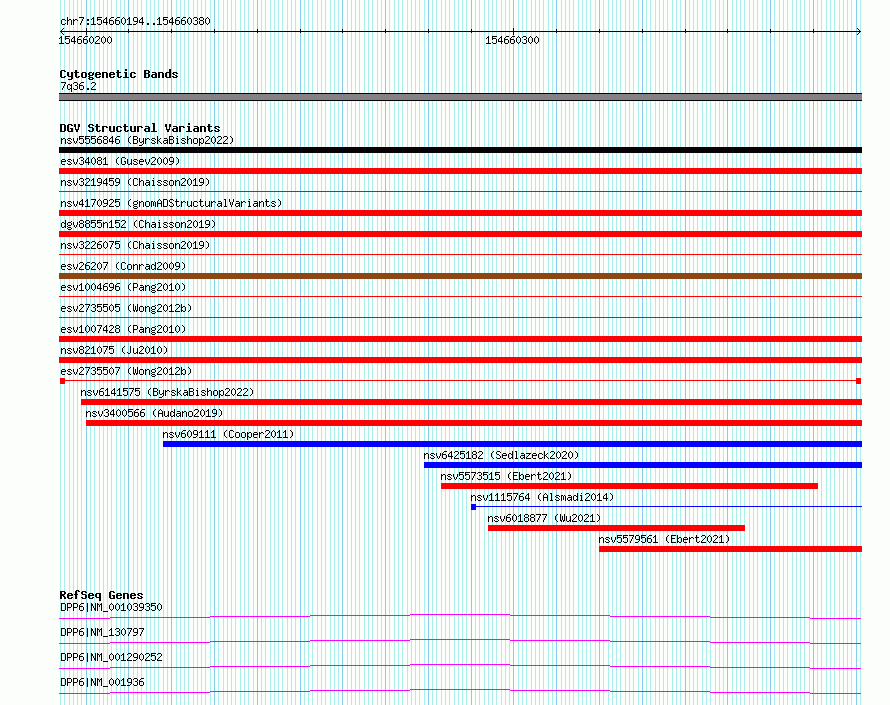Click DPP6|NM_130797 transcript label

click(102, 632)
